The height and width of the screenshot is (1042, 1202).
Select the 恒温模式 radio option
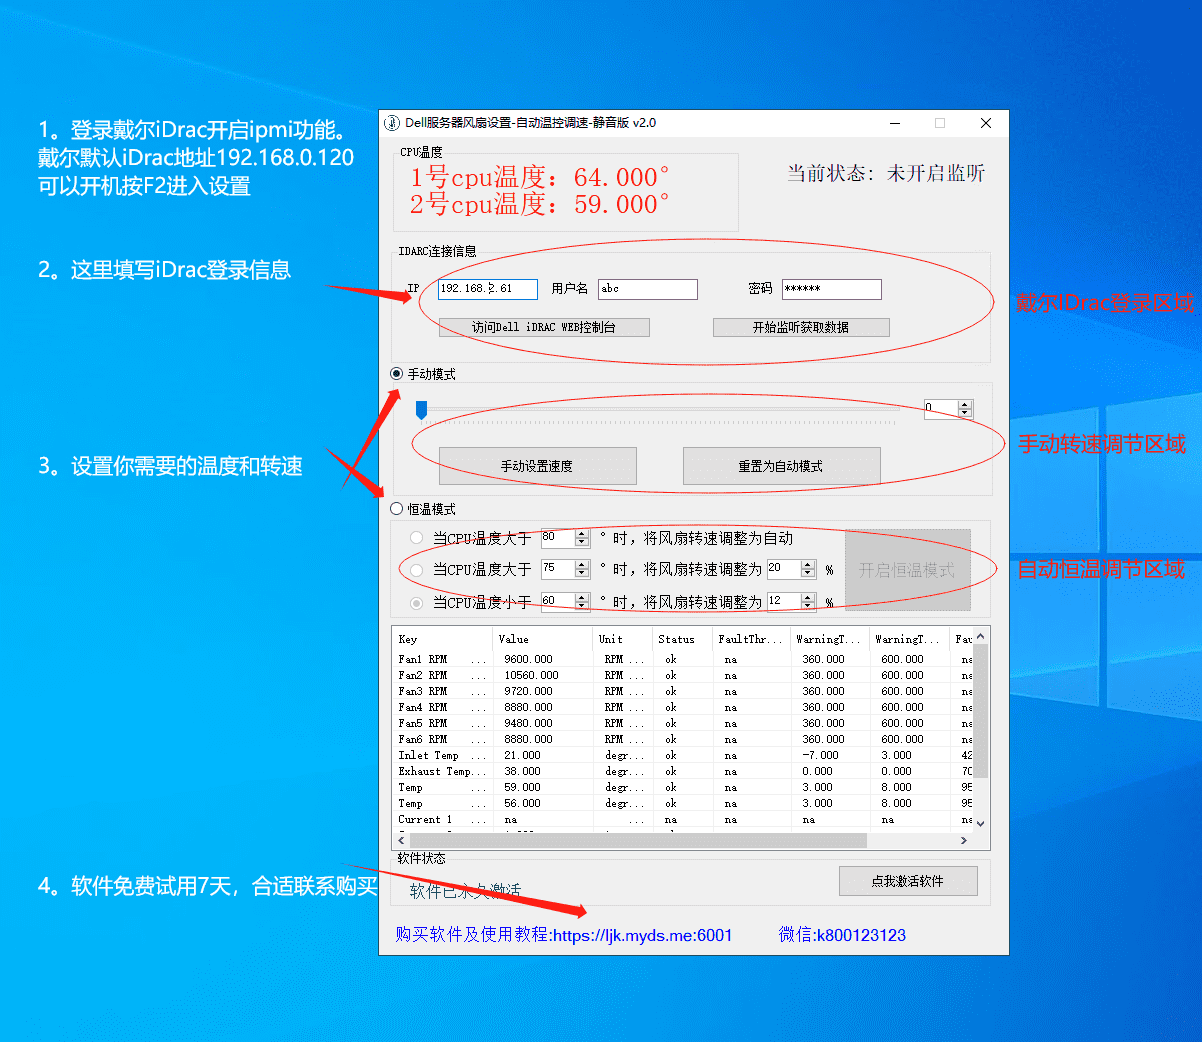point(394,508)
